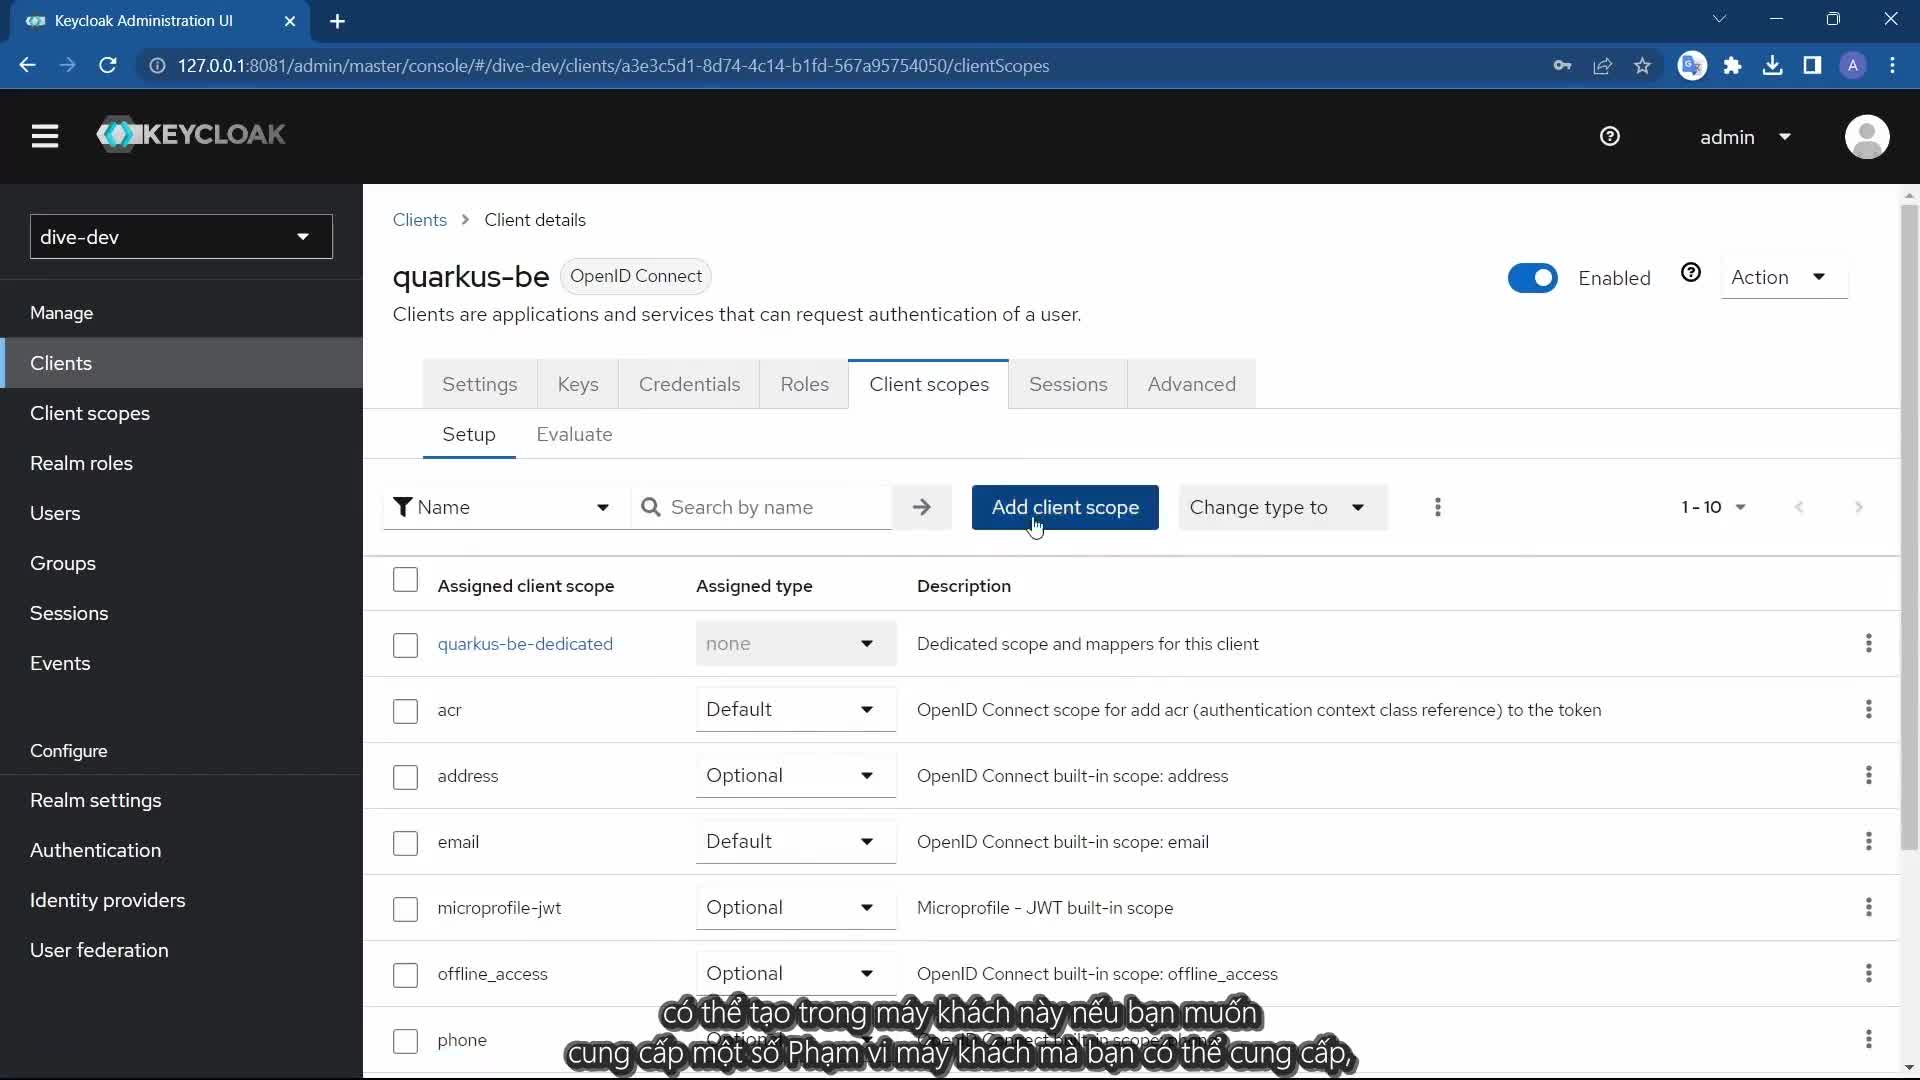1920x1080 pixels.
Task: Click the admin user avatar
Action: (1865, 137)
